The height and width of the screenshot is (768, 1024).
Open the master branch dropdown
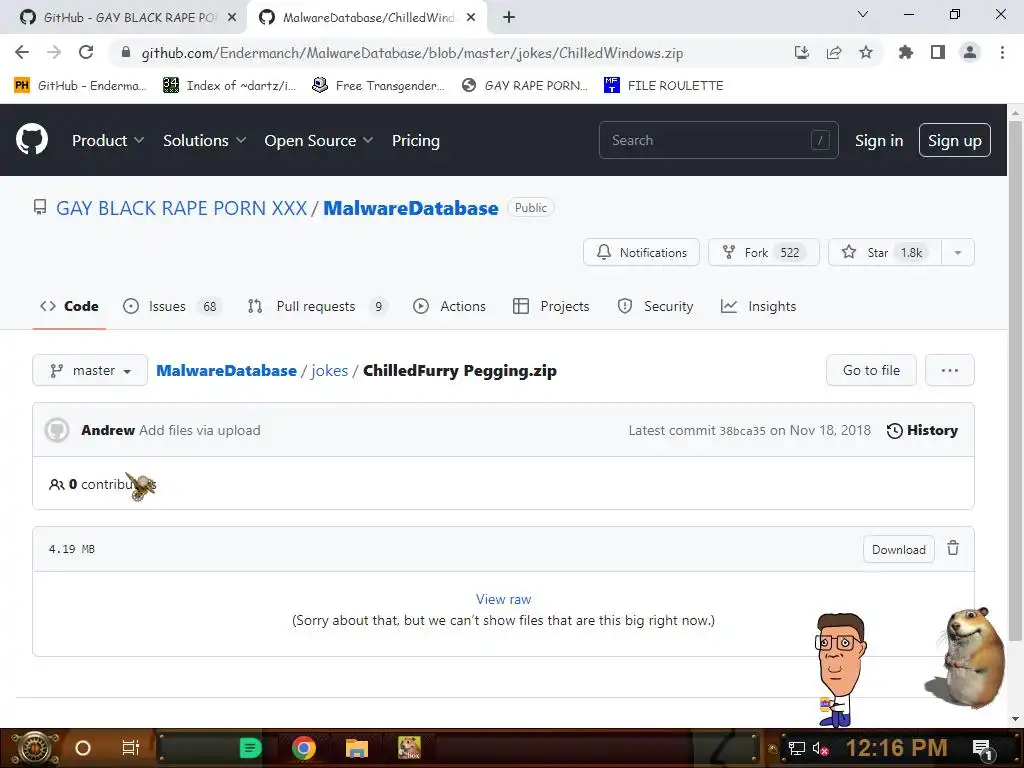click(90, 370)
